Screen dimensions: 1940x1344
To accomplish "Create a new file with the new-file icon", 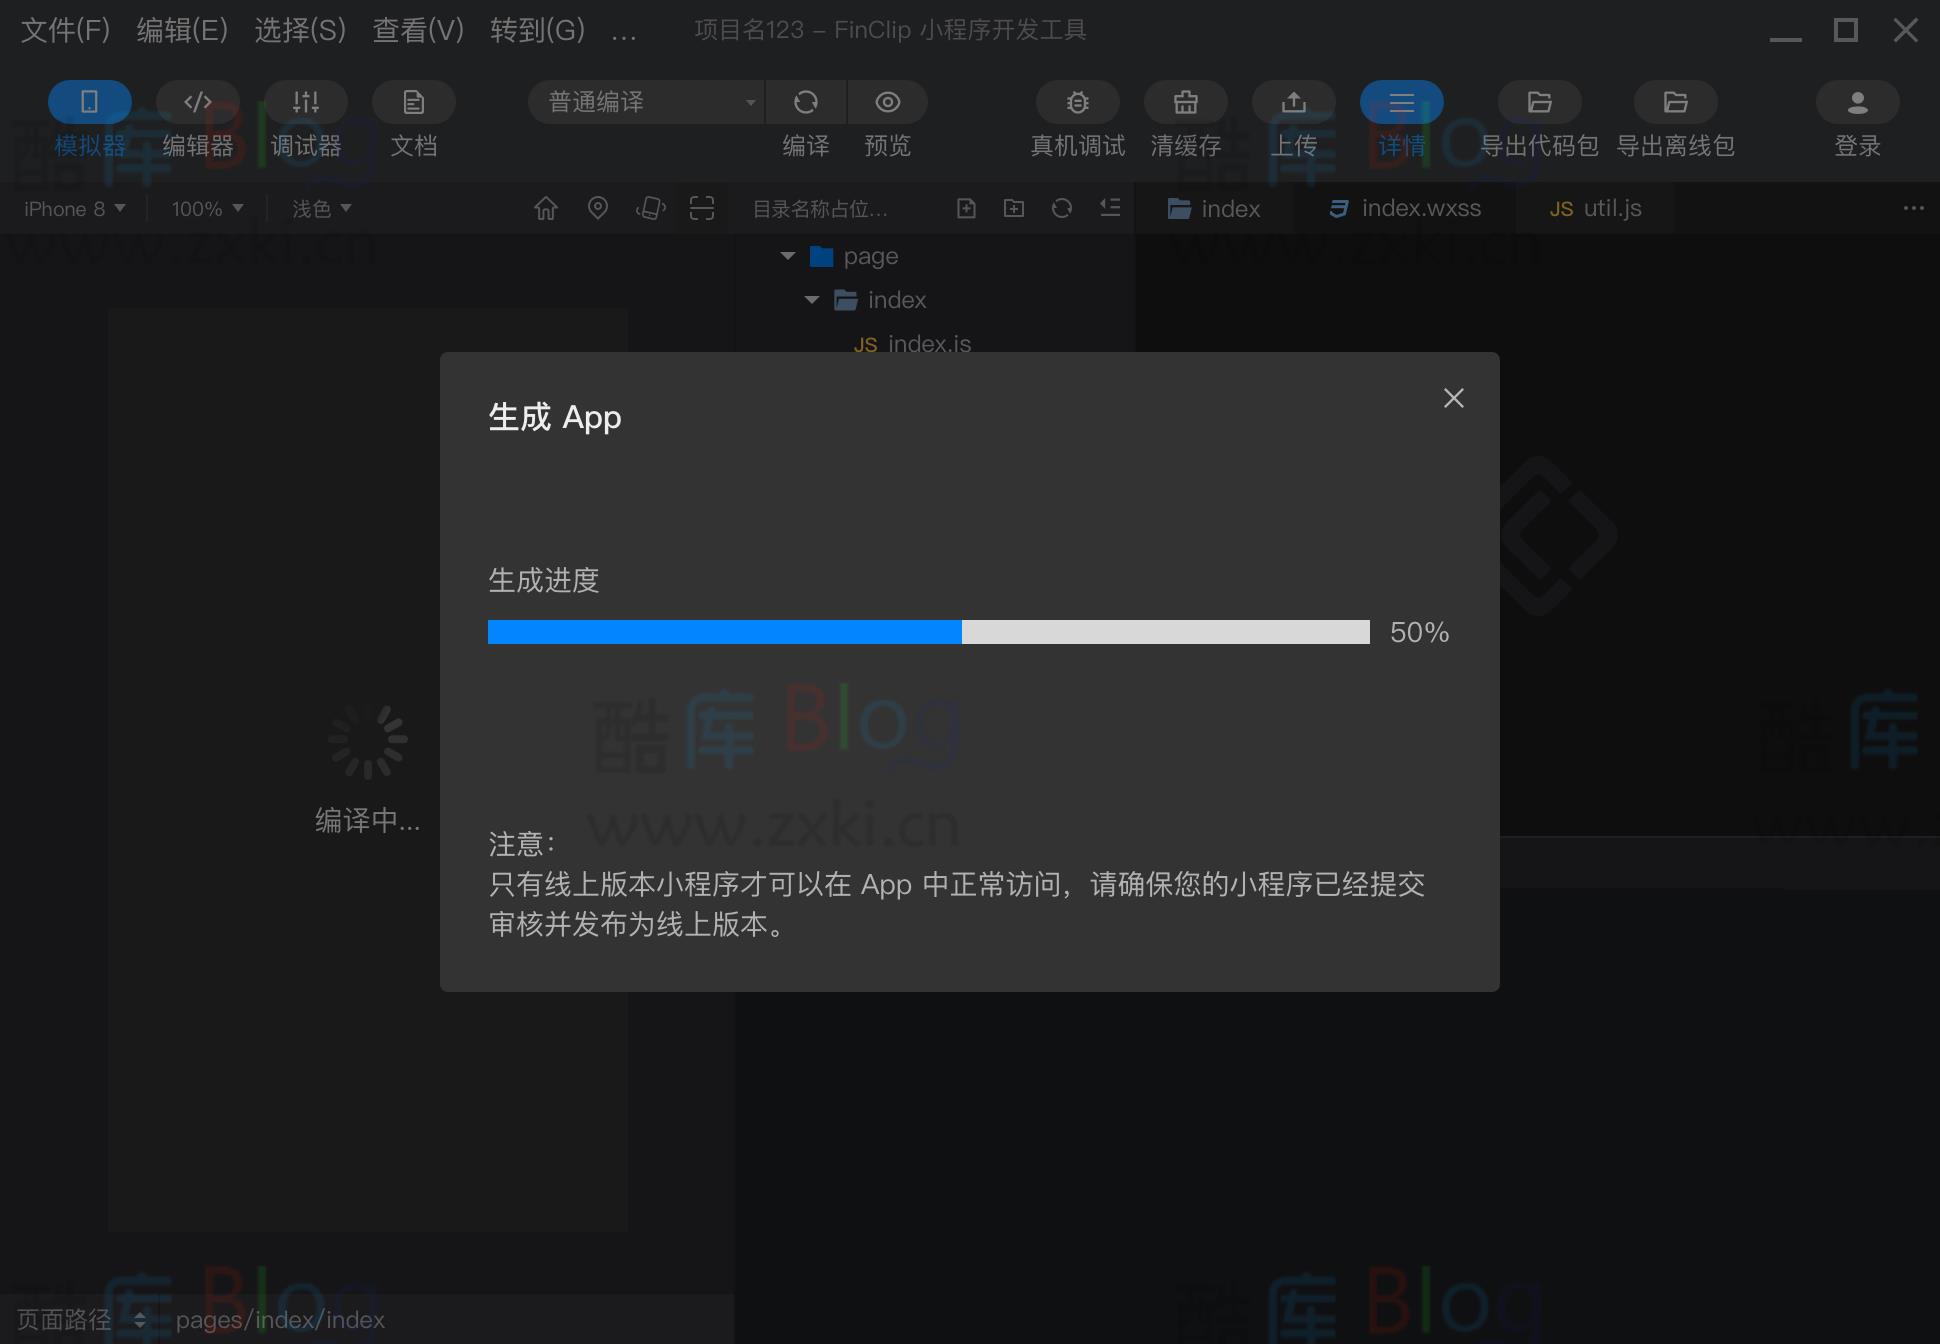I will pos(966,208).
